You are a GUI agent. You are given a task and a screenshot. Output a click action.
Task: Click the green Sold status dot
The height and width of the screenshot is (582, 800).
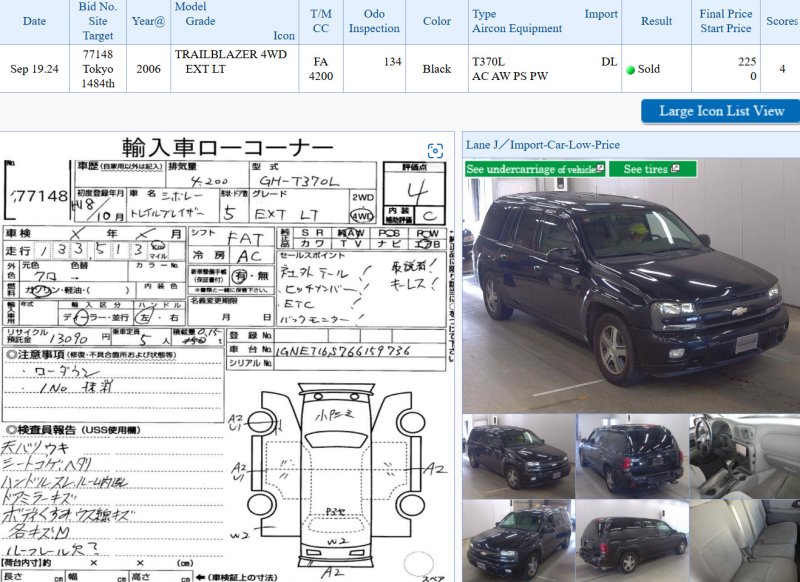(631, 70)
